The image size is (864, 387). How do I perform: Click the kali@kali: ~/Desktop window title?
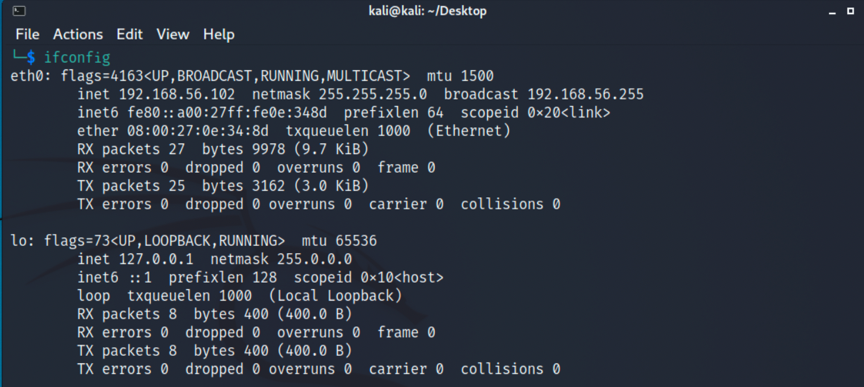pos(428,11)
